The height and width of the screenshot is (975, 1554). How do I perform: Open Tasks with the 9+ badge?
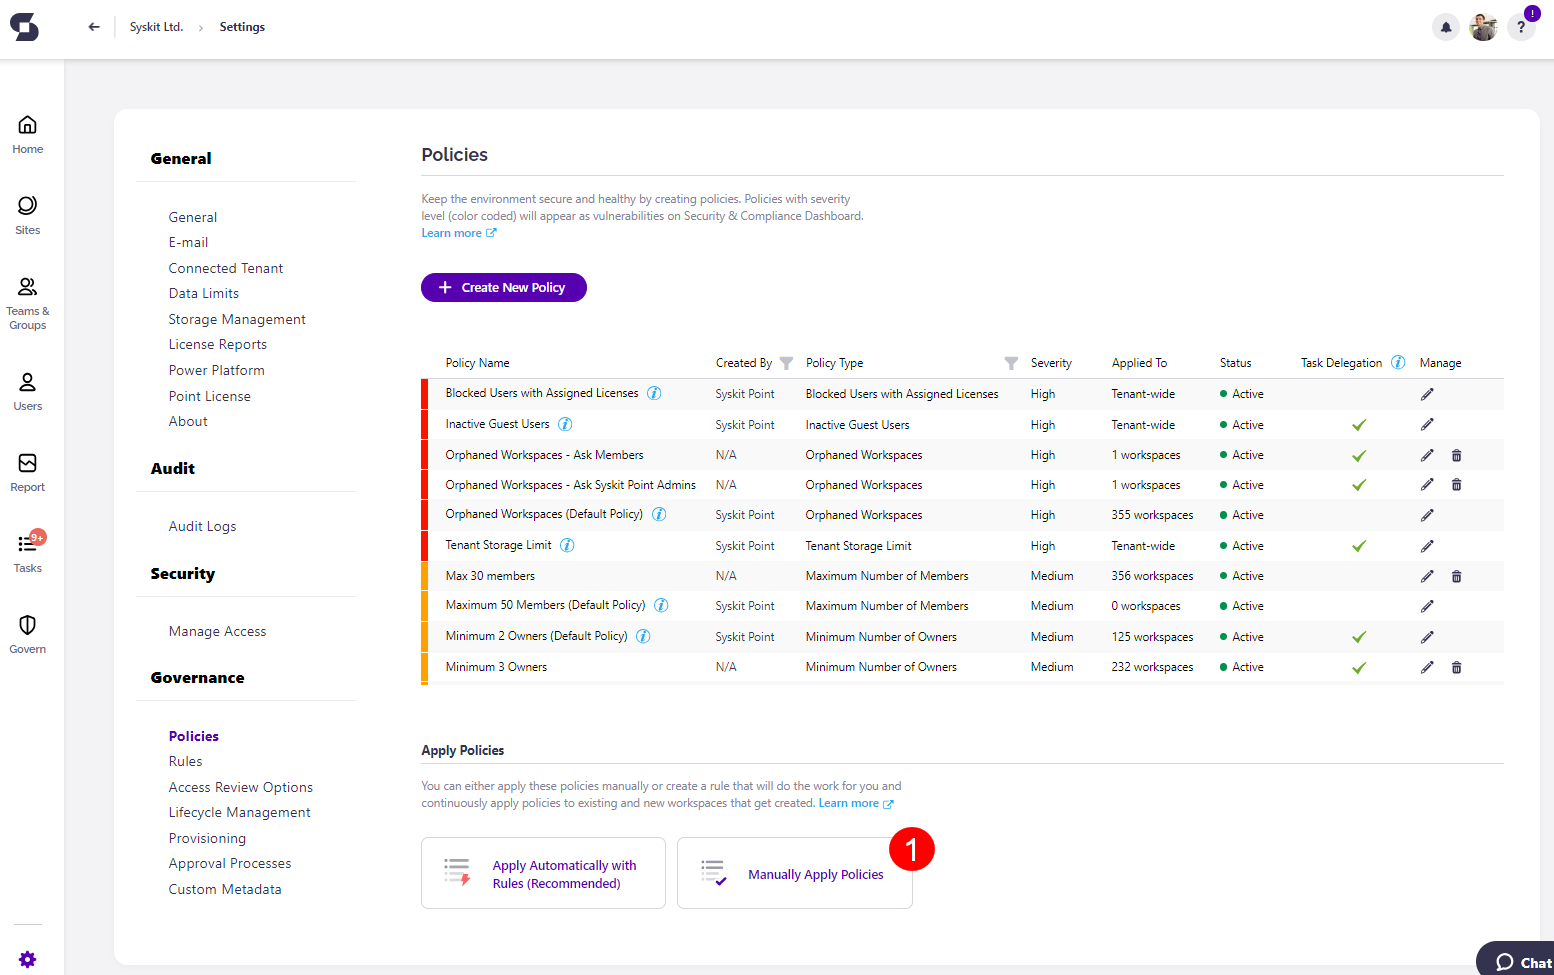pyautogui.click(x=27, y=553)
